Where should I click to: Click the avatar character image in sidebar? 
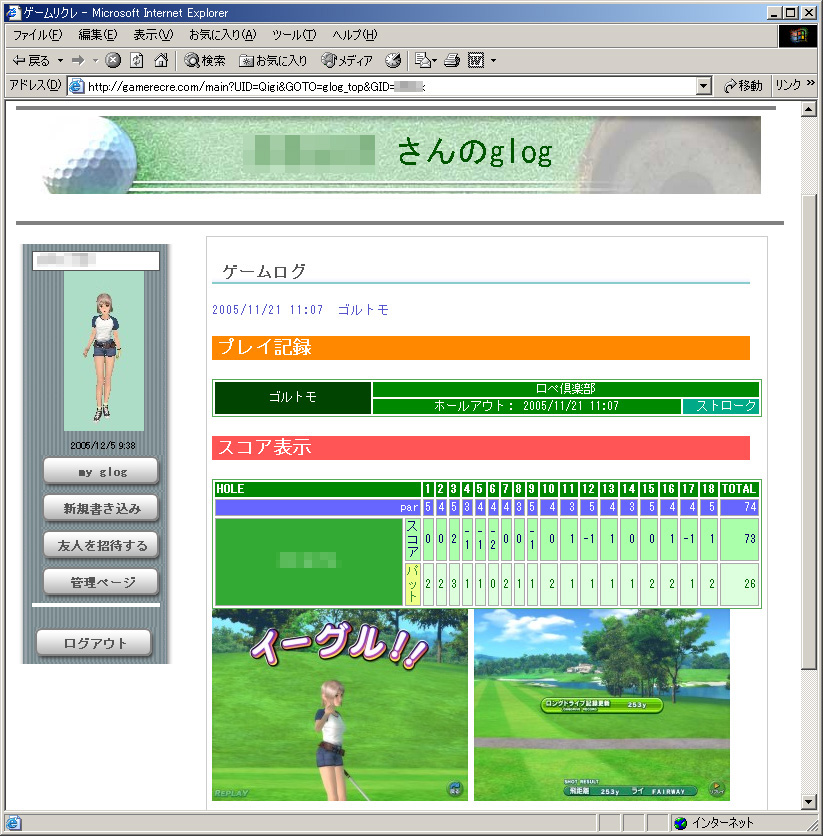[104, 351]
